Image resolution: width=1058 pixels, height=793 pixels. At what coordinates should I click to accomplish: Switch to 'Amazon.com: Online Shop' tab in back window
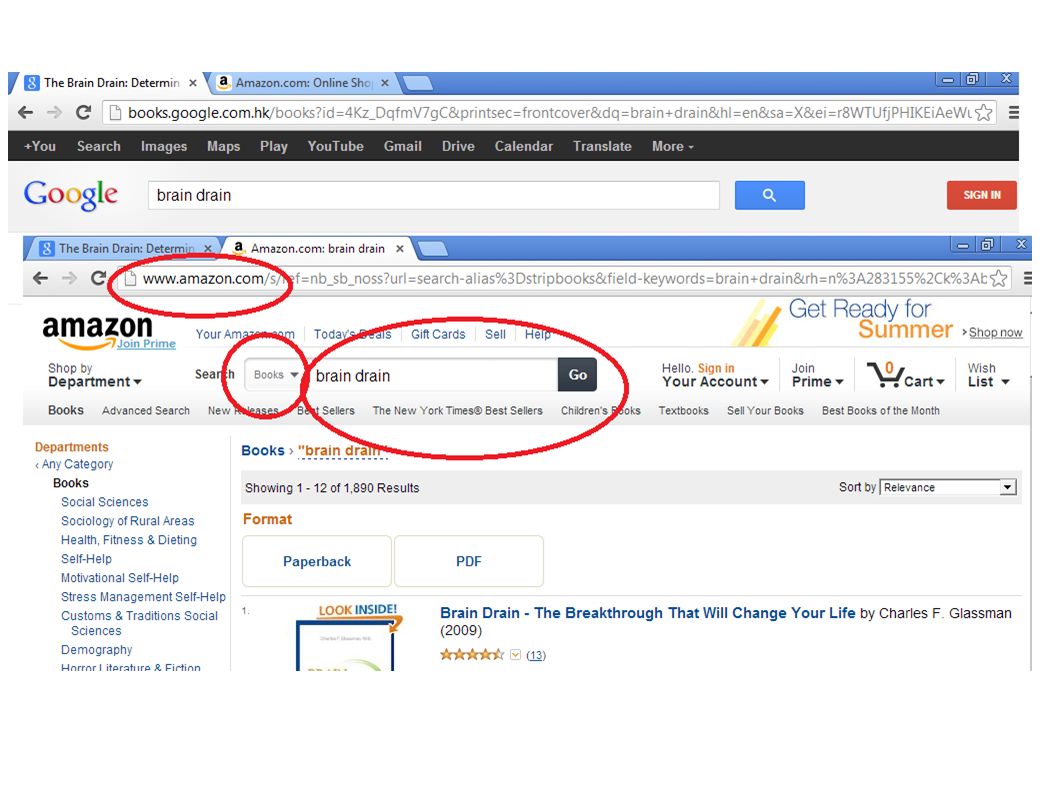click(303, 83)
